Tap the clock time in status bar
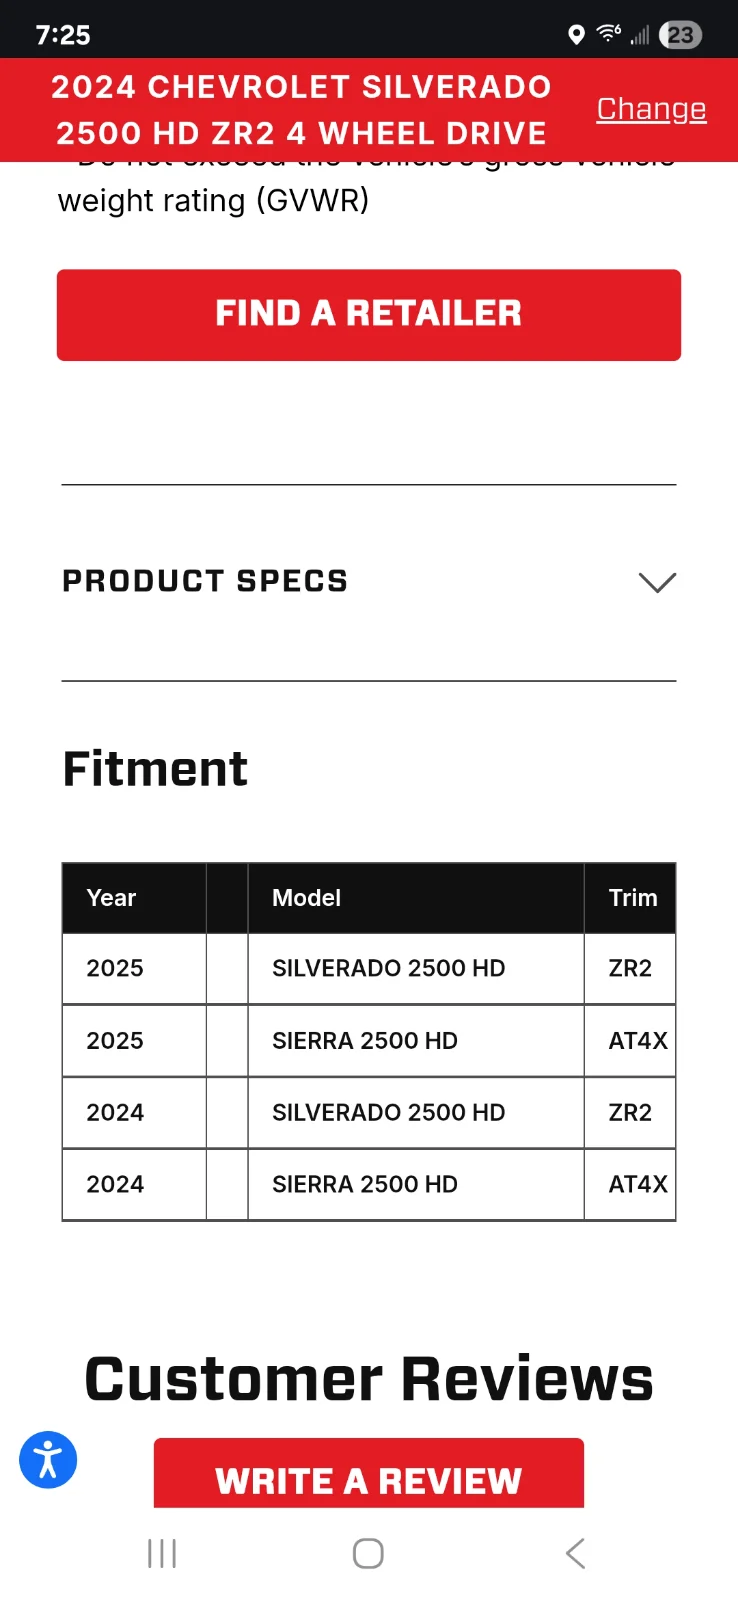 (x=63, y=35)
